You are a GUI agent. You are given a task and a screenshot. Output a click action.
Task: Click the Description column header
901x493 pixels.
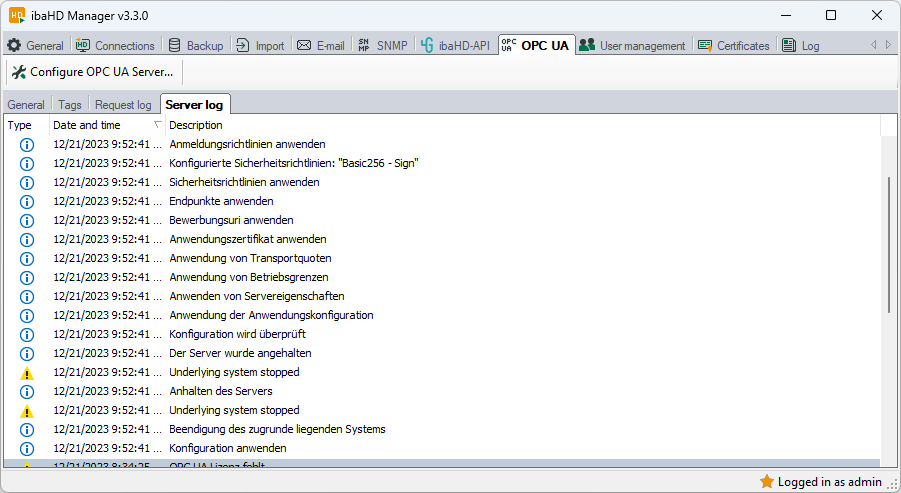(x=196, y=125)
